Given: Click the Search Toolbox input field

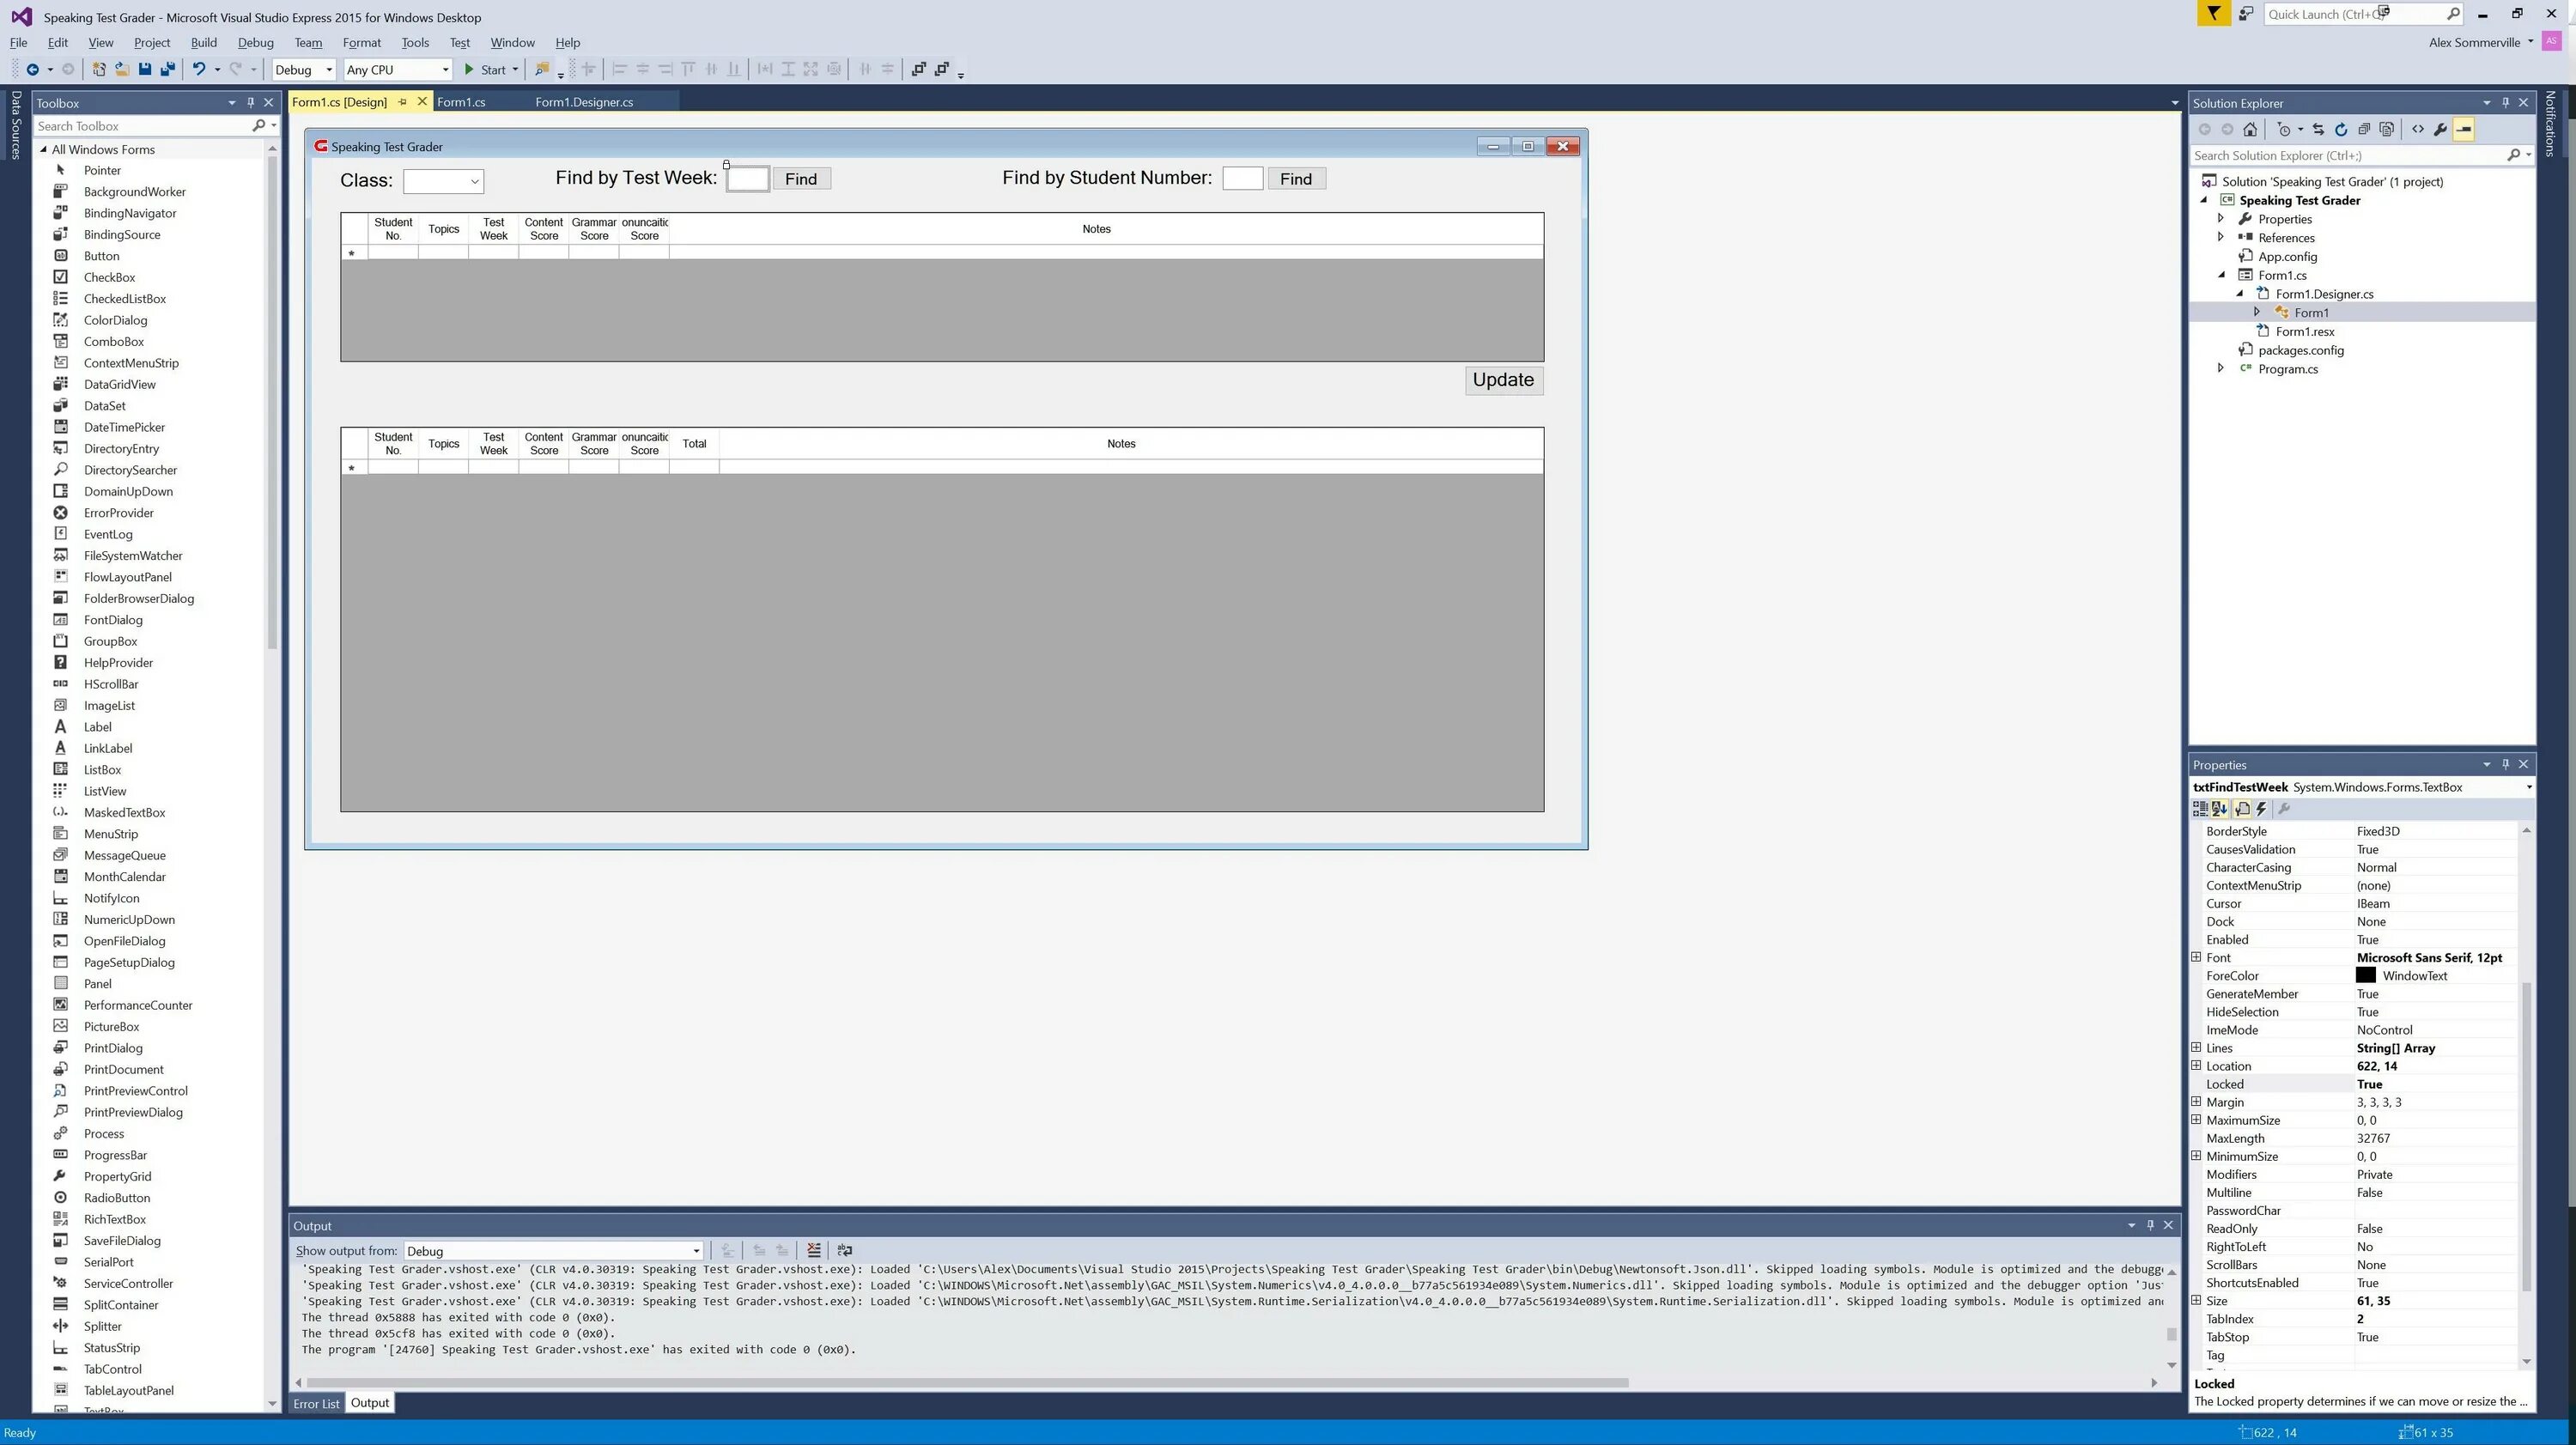Looking at the screenshot, I should coord(140,126).
